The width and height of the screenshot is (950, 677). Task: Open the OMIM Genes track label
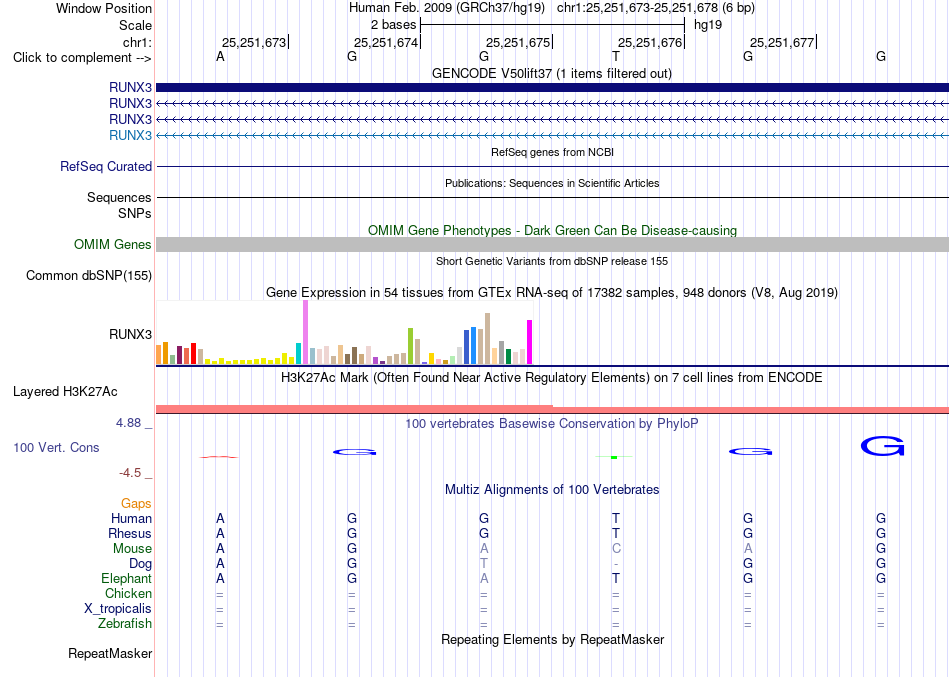pos(113,244)
